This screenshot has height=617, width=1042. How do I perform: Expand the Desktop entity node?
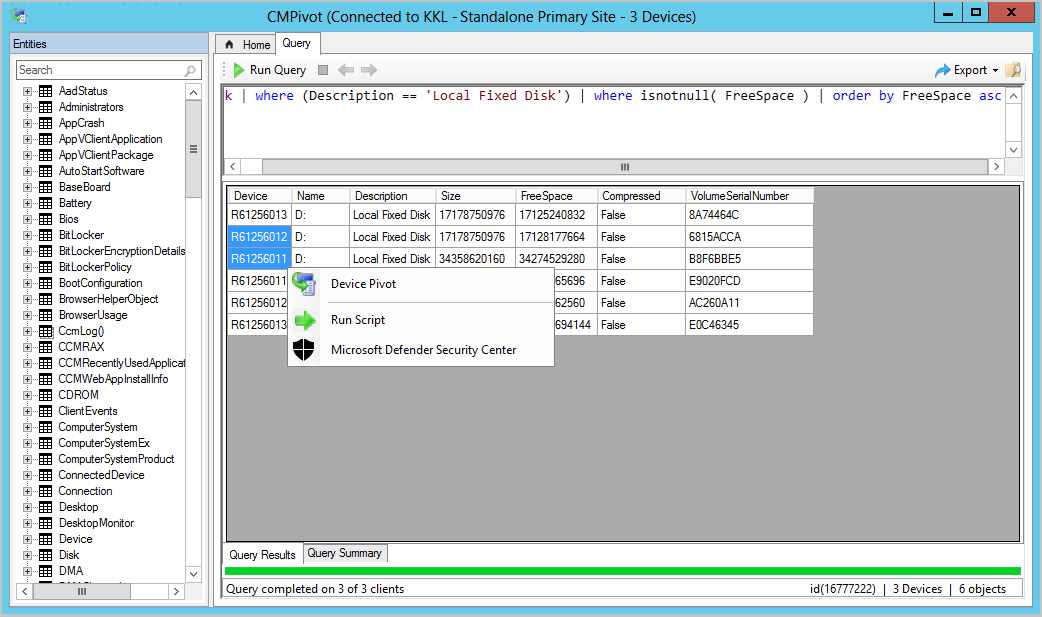(x=27, y=507)
